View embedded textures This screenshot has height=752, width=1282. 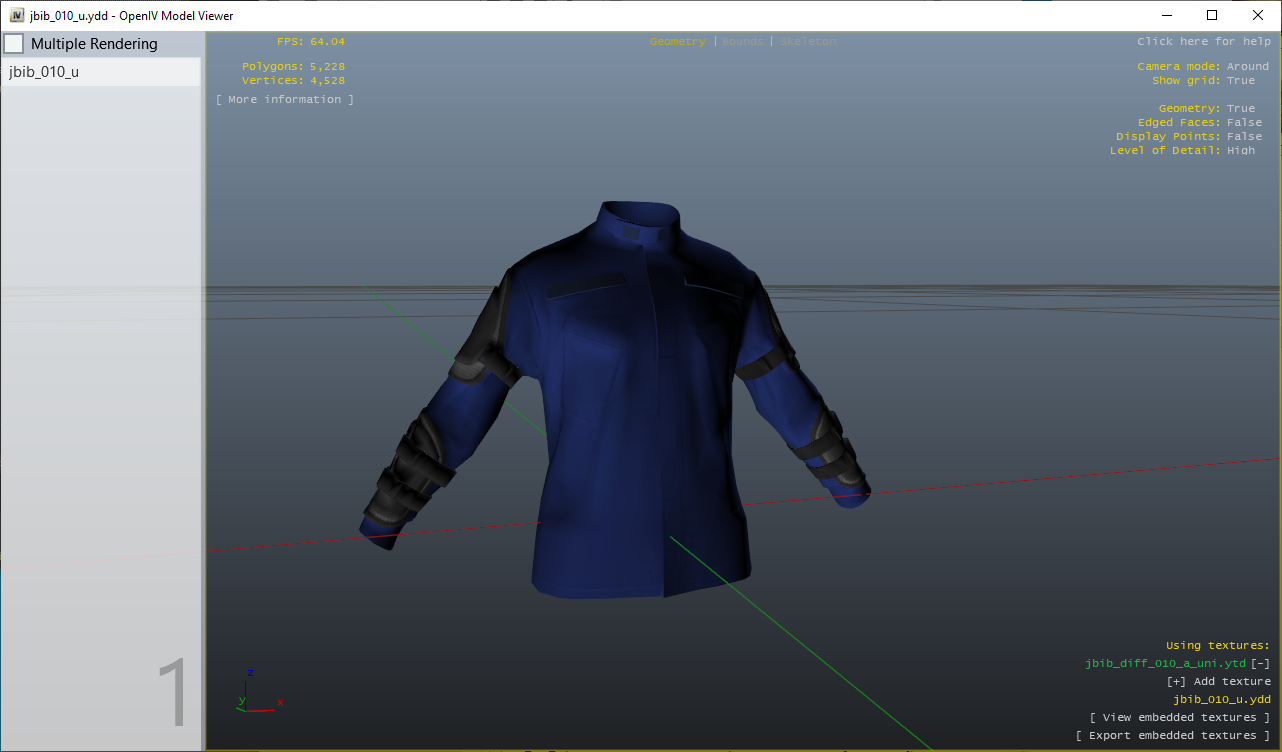1180,717
